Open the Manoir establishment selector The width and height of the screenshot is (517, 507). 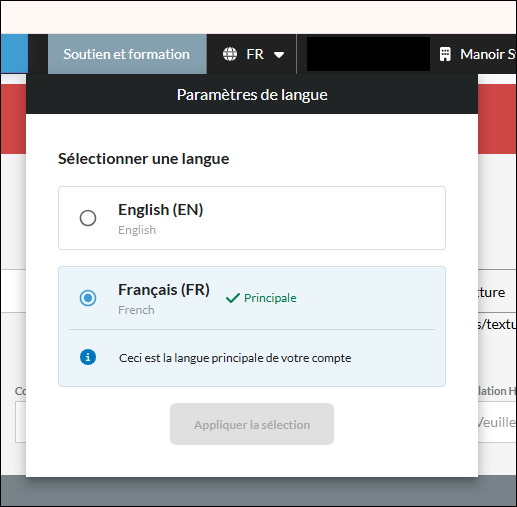click(478, 54)
